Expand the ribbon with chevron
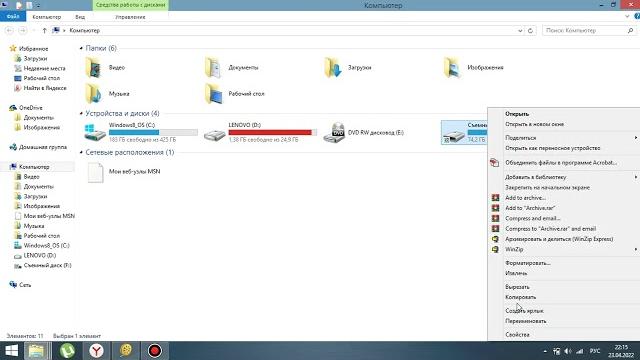The height and width of the screenshot is (360, 640). [x=627, y=16]
